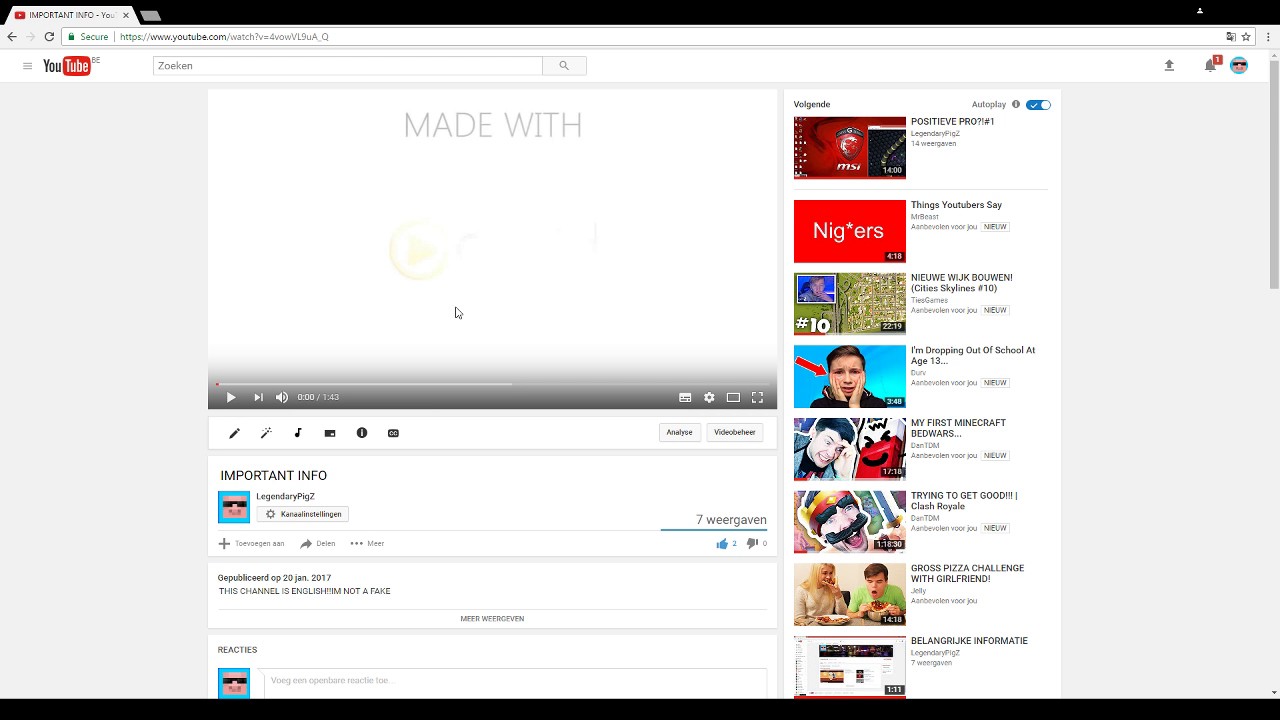
Task: Click the Secure site info label
Action: [x=88, y=37]
